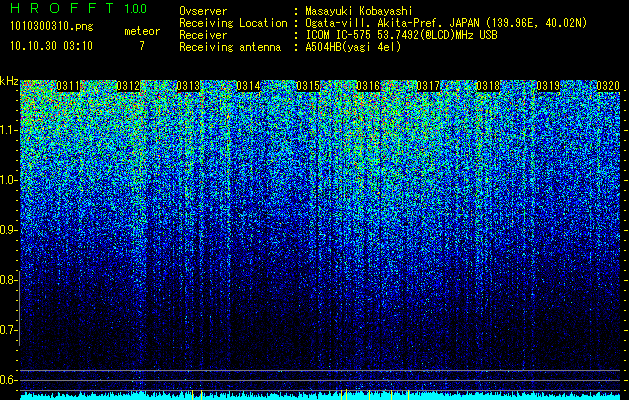Click the 0318 time marker
The height and width of the screenshot is (400, 629).
(x=488, y=86)
